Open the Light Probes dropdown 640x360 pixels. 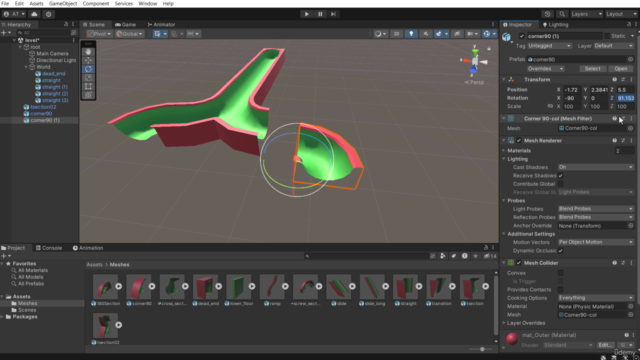(x=596, y=209)
